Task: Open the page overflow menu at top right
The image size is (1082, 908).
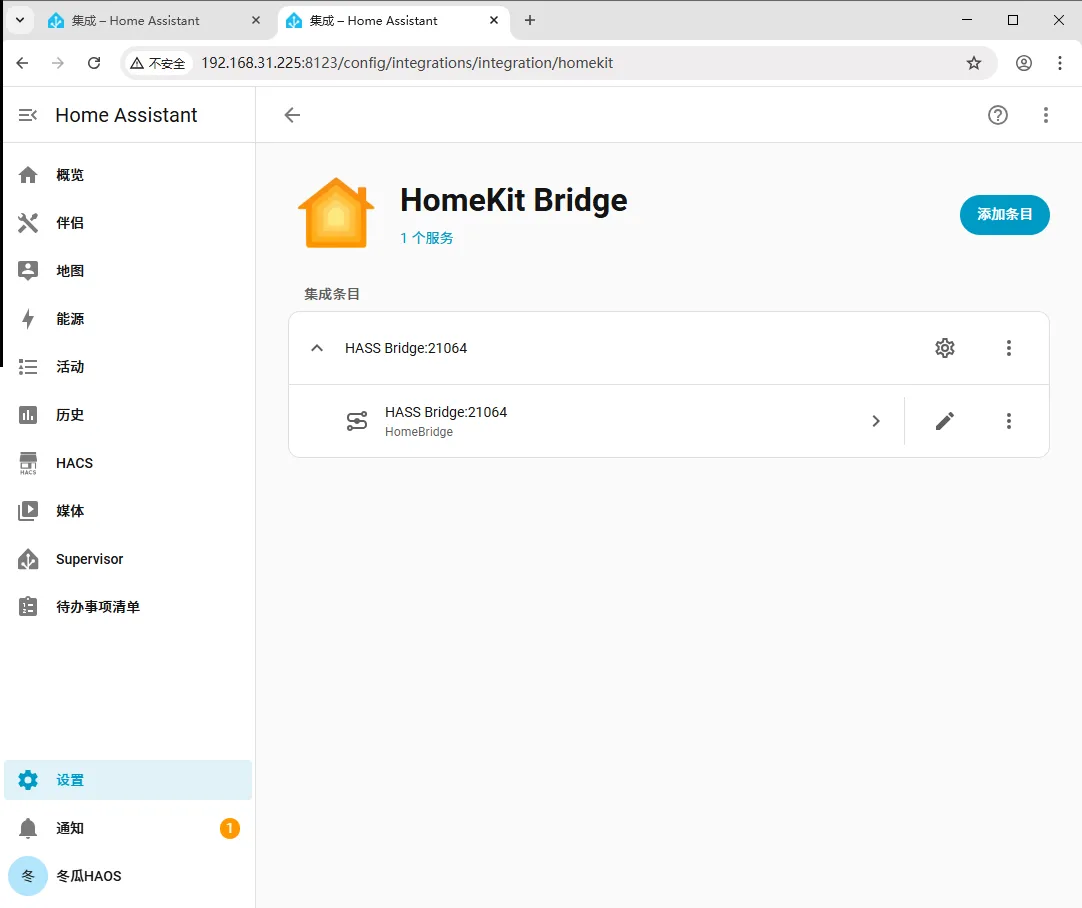Action: coord(1046,115)
